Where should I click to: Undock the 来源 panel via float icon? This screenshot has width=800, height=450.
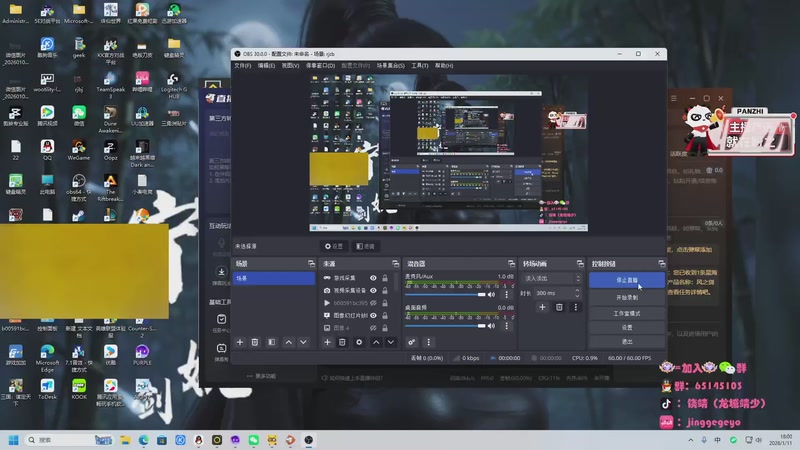click(395, 264)
